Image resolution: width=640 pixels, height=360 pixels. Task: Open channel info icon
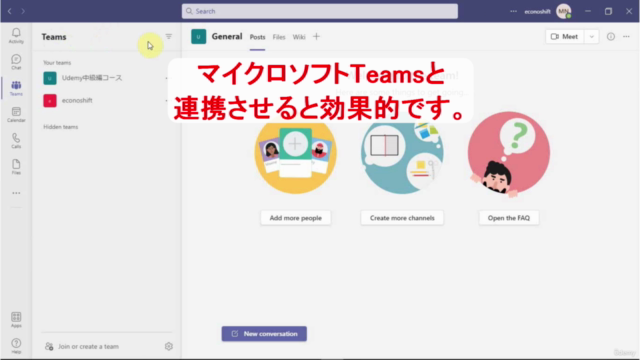coord(611,37)
